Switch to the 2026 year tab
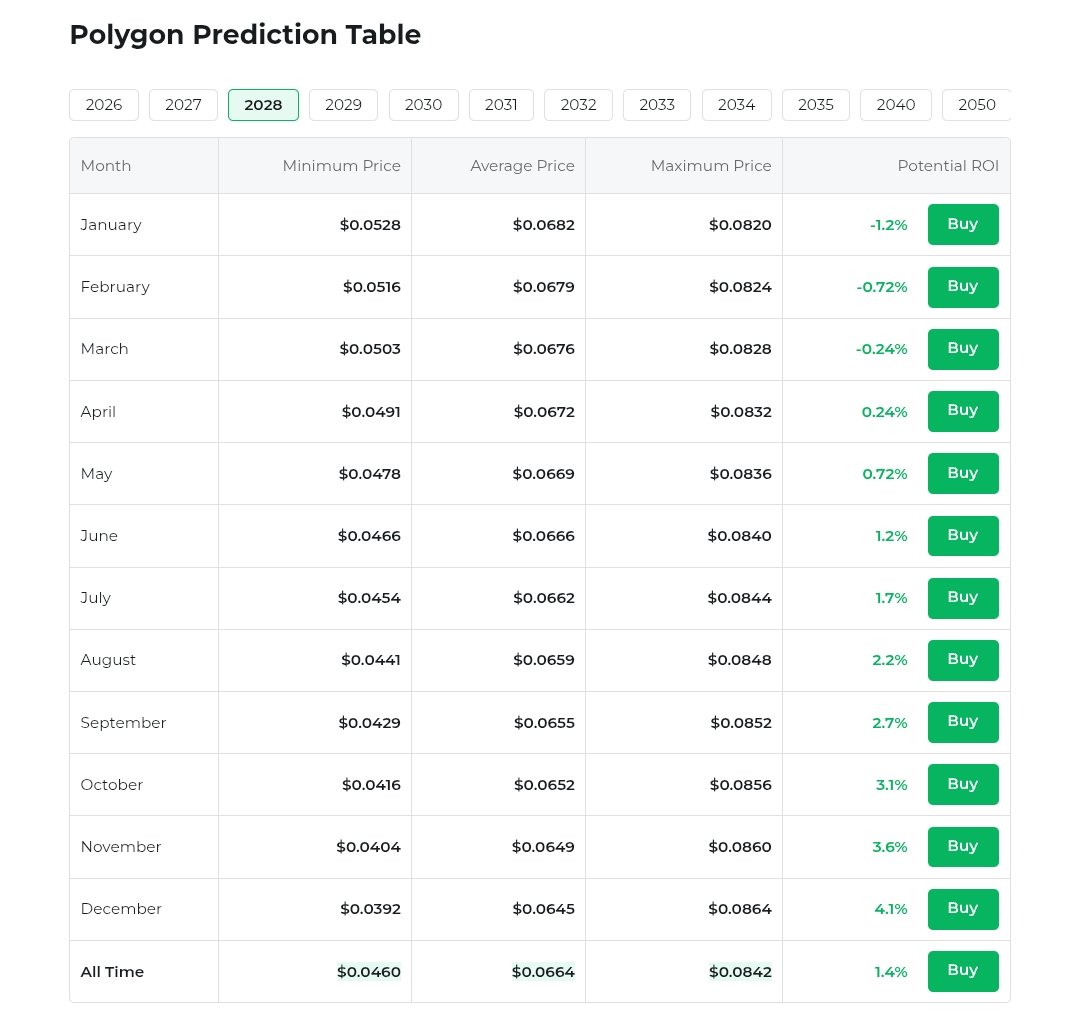The height and width of the screenshot is (1021, 1080). click(x=104, y=105)
